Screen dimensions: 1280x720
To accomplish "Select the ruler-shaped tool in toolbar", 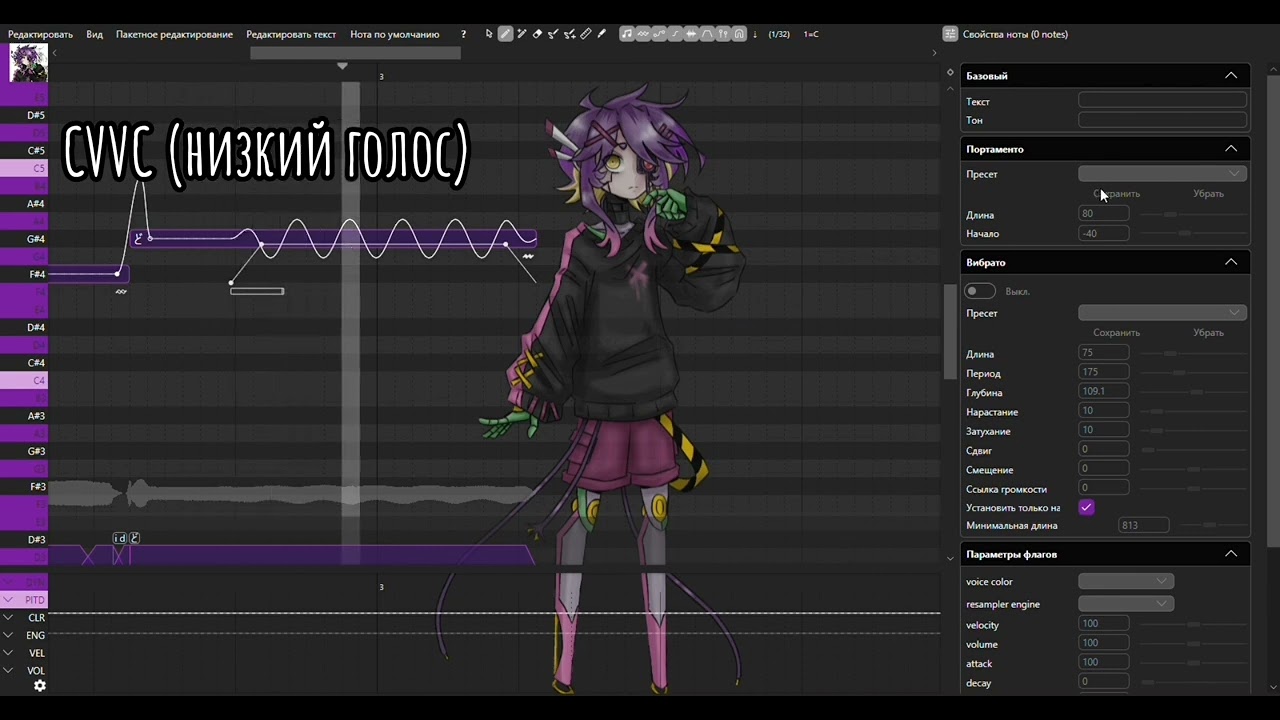I will (585, 34).
